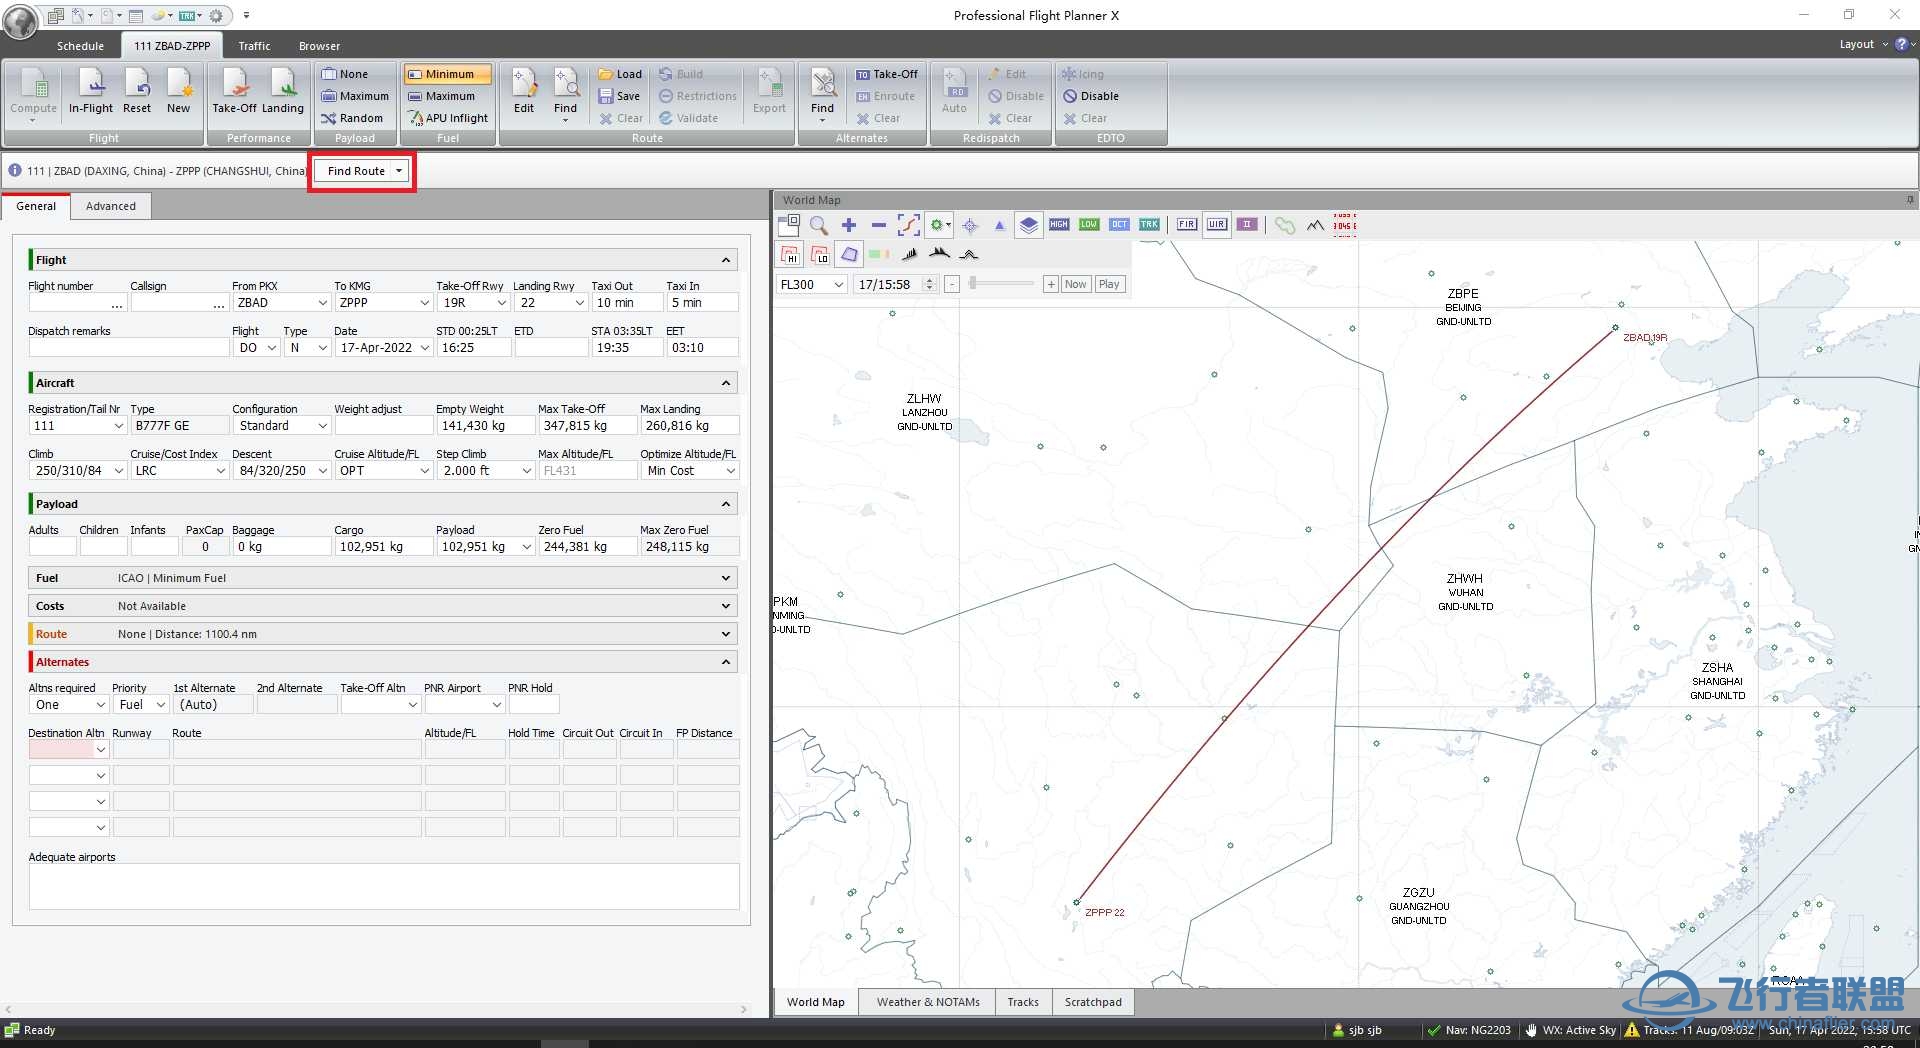Screen dimensions: 1920x1048
Task: Click the Adequate airports text box
Action: 384,887
